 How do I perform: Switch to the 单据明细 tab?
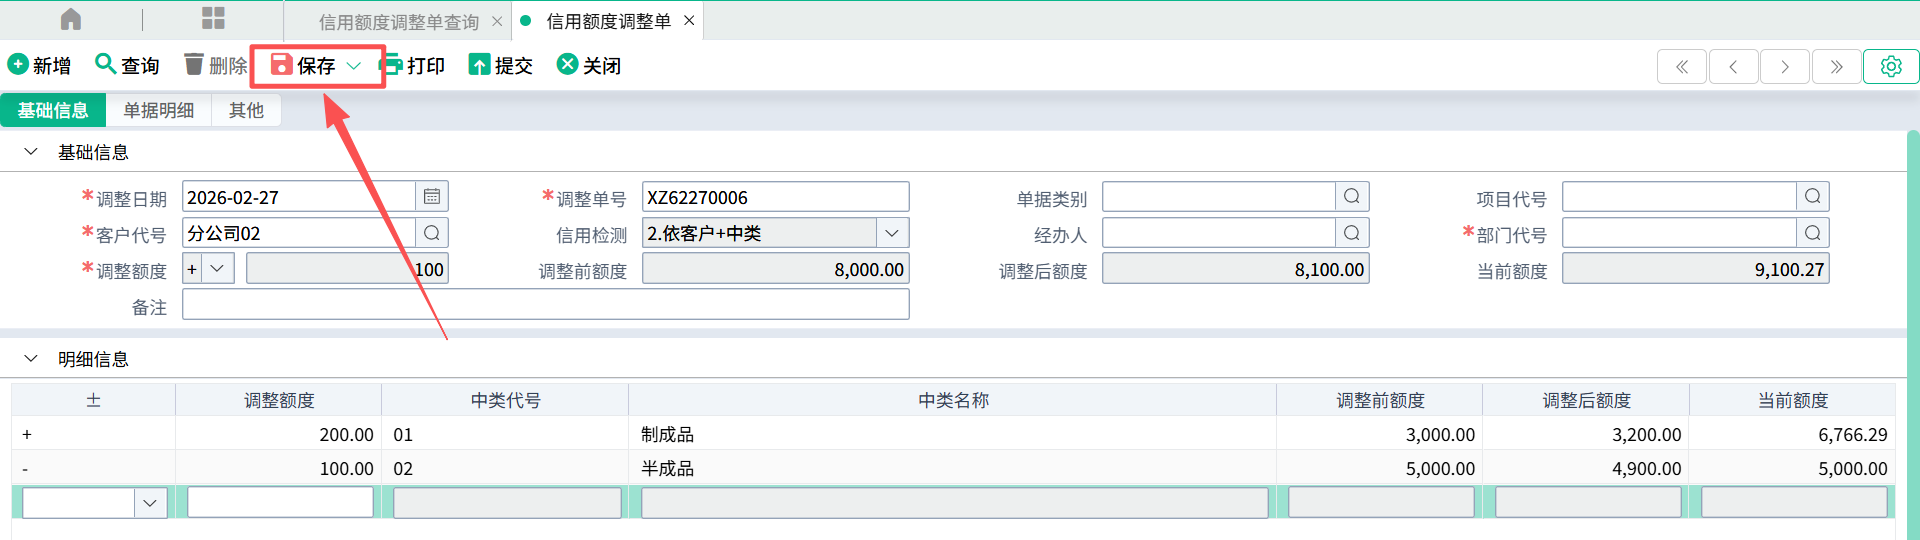tap(158, 110)
